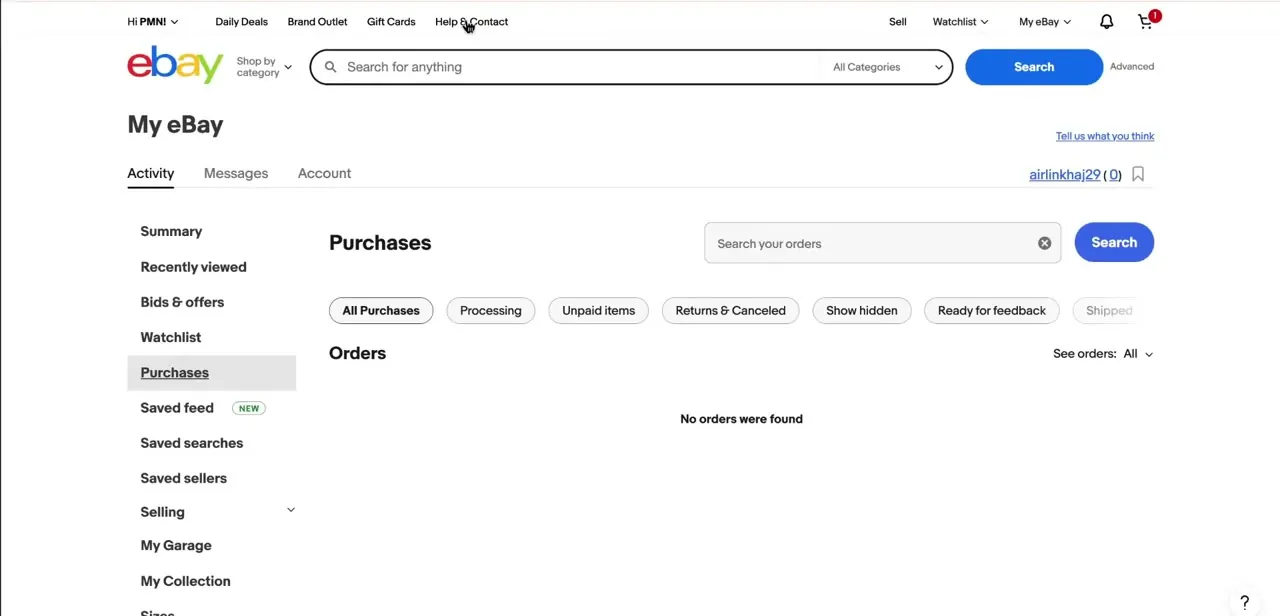Open the shopping cart
Viewport: 1280px width, 616px height.
click(1146, 21)
